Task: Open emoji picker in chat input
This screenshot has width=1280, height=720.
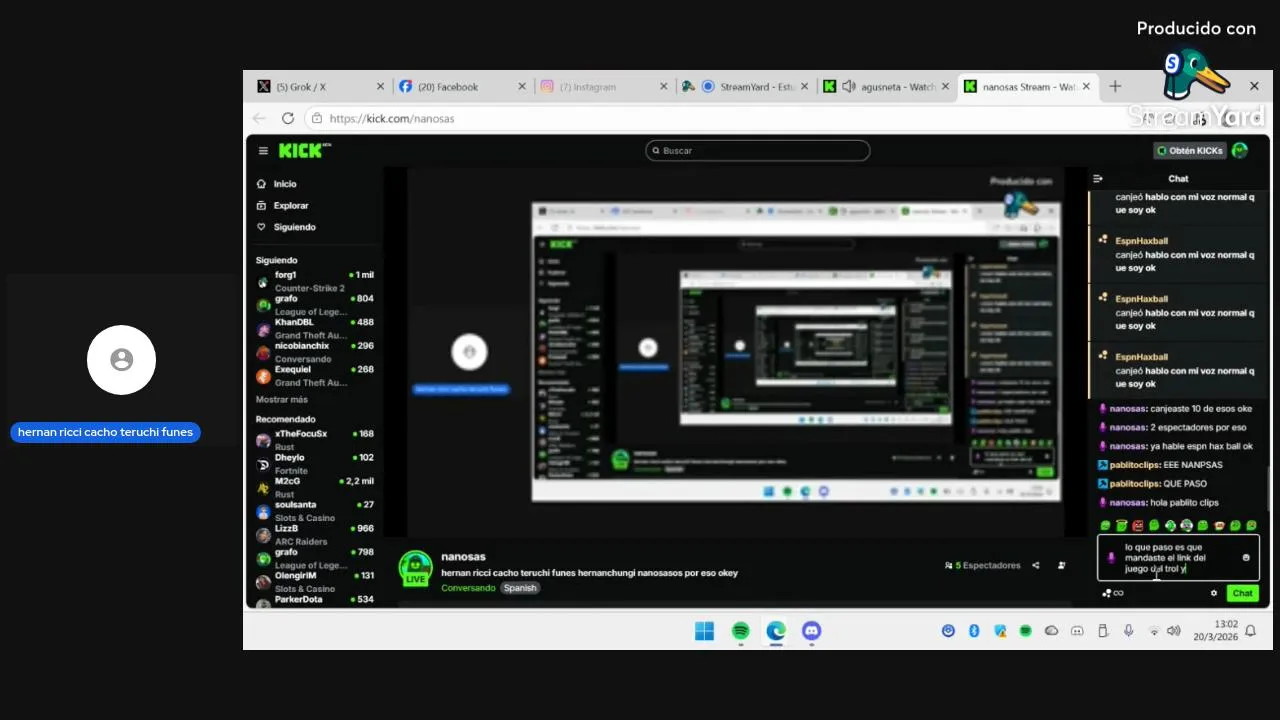Action: pyautogui.click(x=1246, y=558)
